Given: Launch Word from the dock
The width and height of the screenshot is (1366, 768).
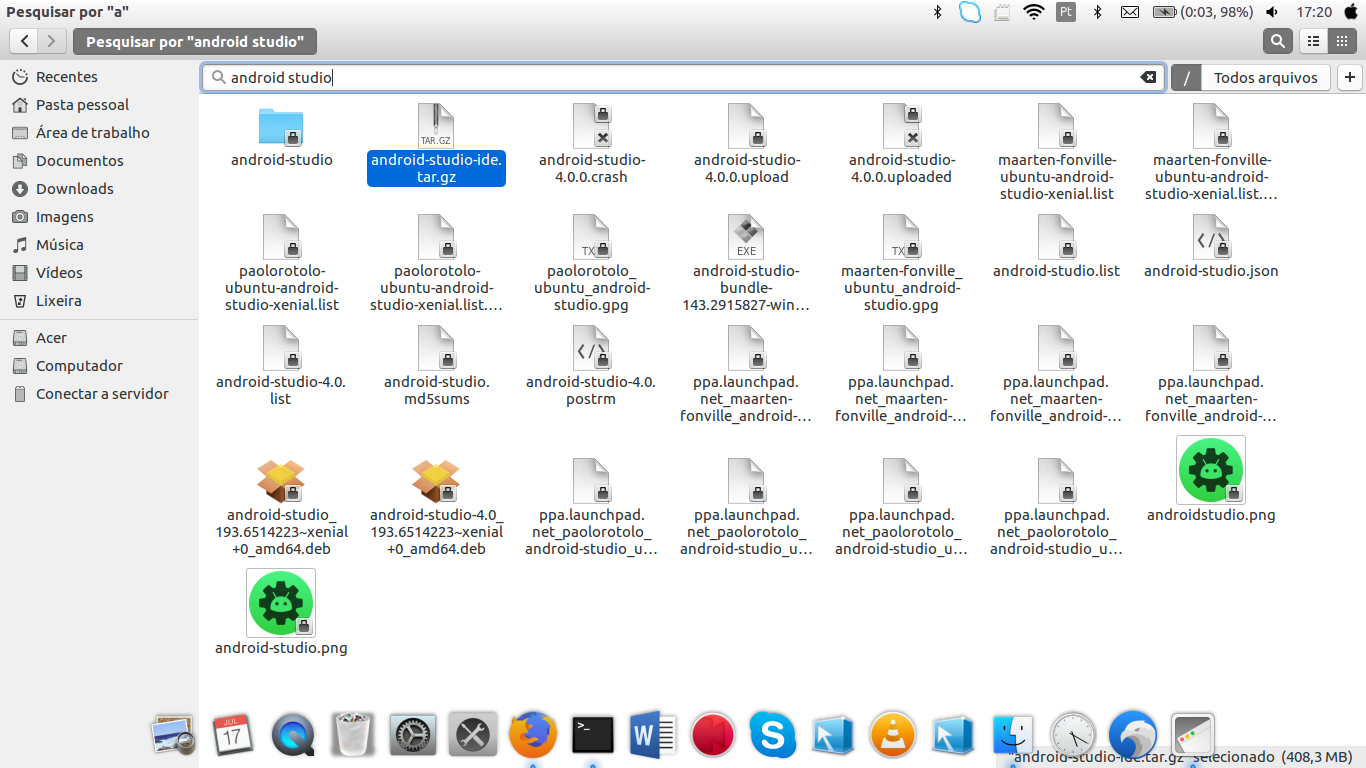Looking at the screenshot, I should click(654, 736).
